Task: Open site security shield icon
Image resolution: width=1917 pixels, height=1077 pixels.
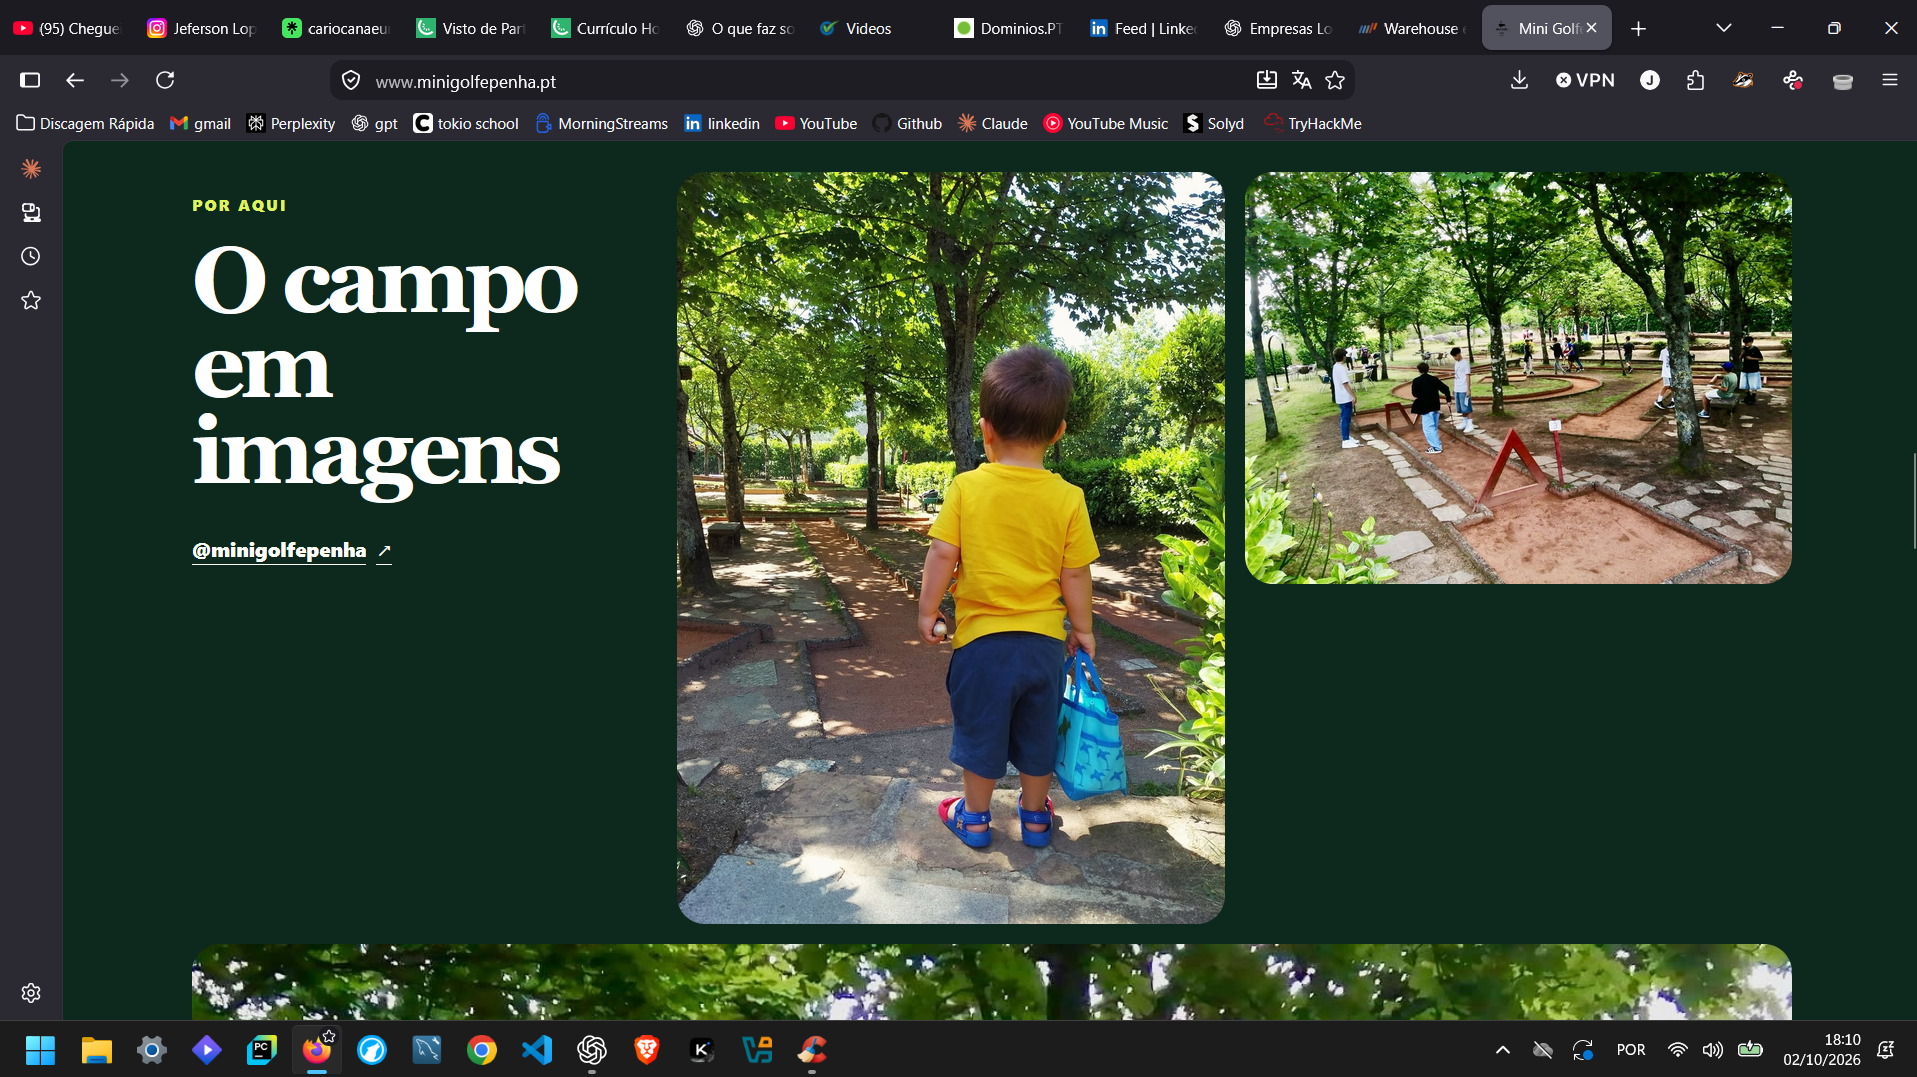Action: click(x=351, y=81)
